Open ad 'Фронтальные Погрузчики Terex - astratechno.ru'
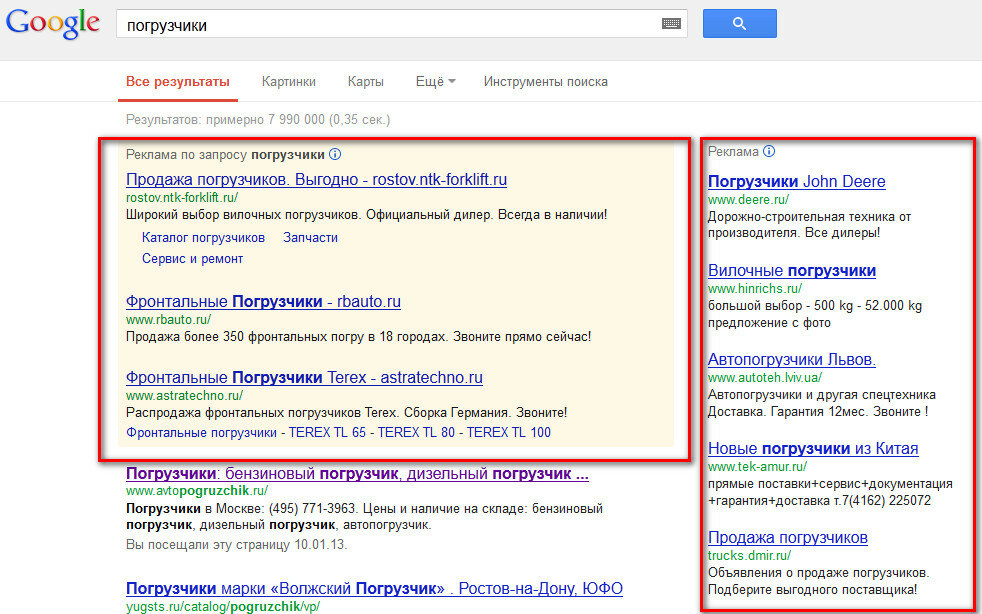 (x=304, y=378)
